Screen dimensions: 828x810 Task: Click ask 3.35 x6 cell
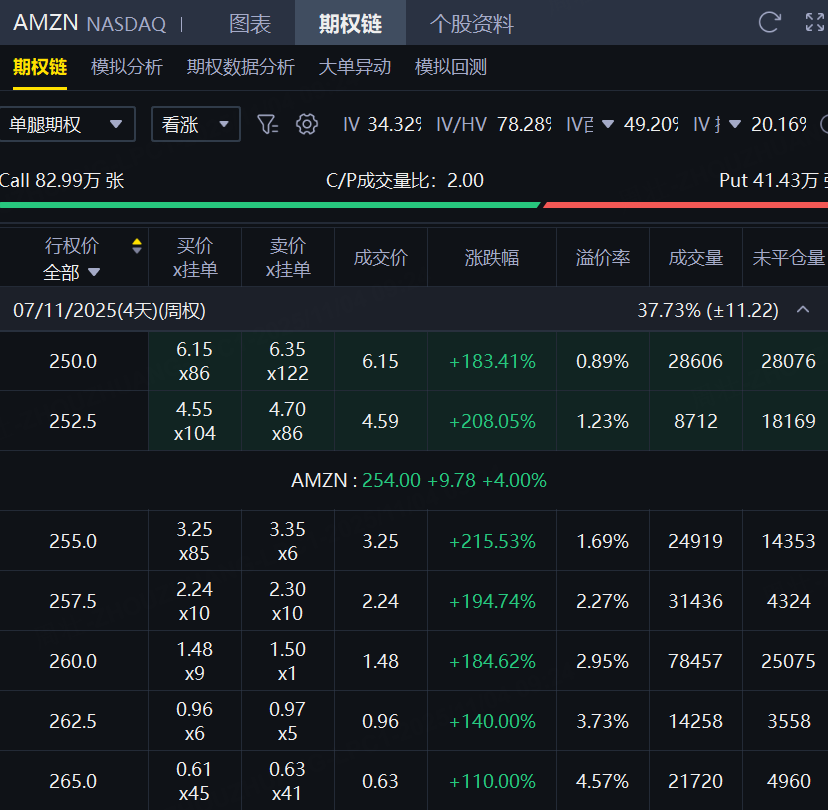(x=288, y=541)
